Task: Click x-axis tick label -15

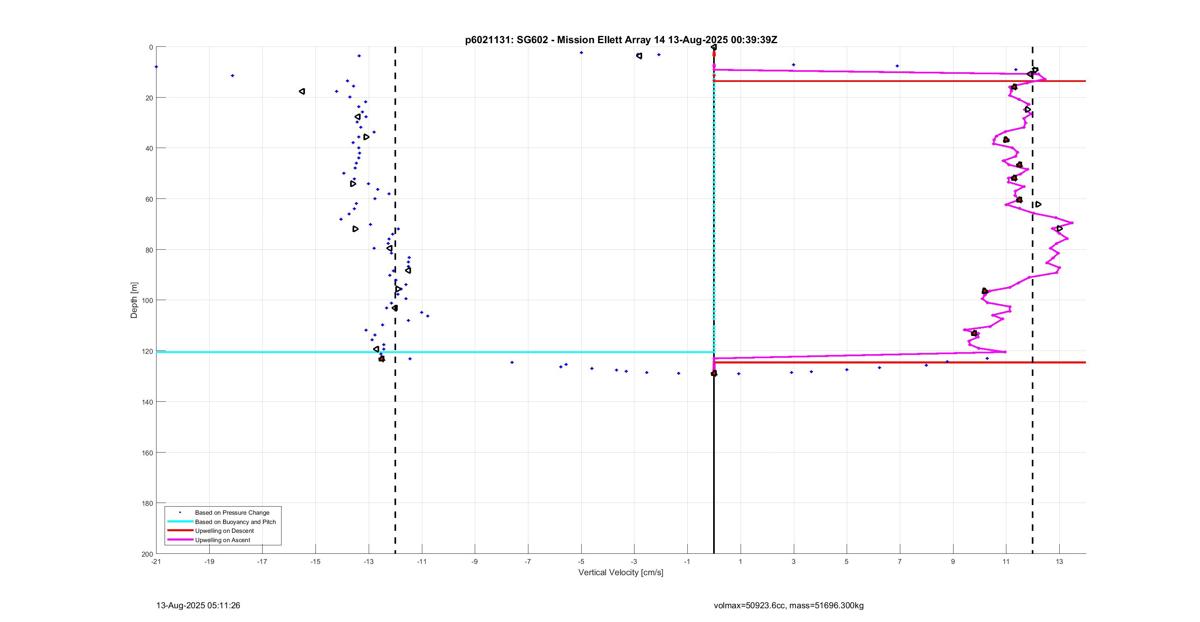Action: click(x=315, y=562)
